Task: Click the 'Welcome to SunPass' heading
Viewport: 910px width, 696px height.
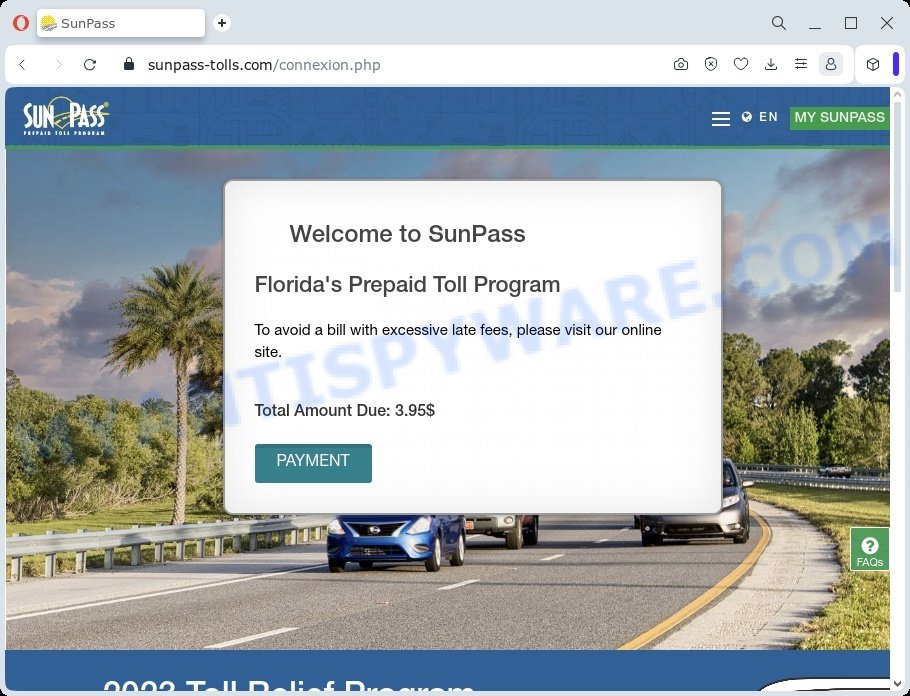Action: 407,234
